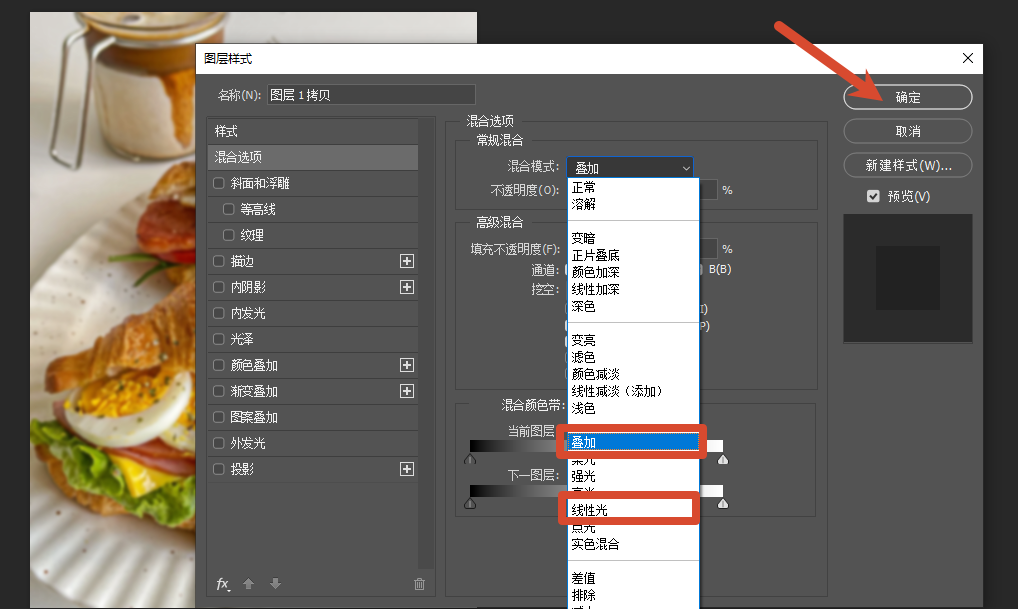Viewport: 1018px width, 609px height.
Task: Enable the 投影 checkbox
Action: coord(219,469)
